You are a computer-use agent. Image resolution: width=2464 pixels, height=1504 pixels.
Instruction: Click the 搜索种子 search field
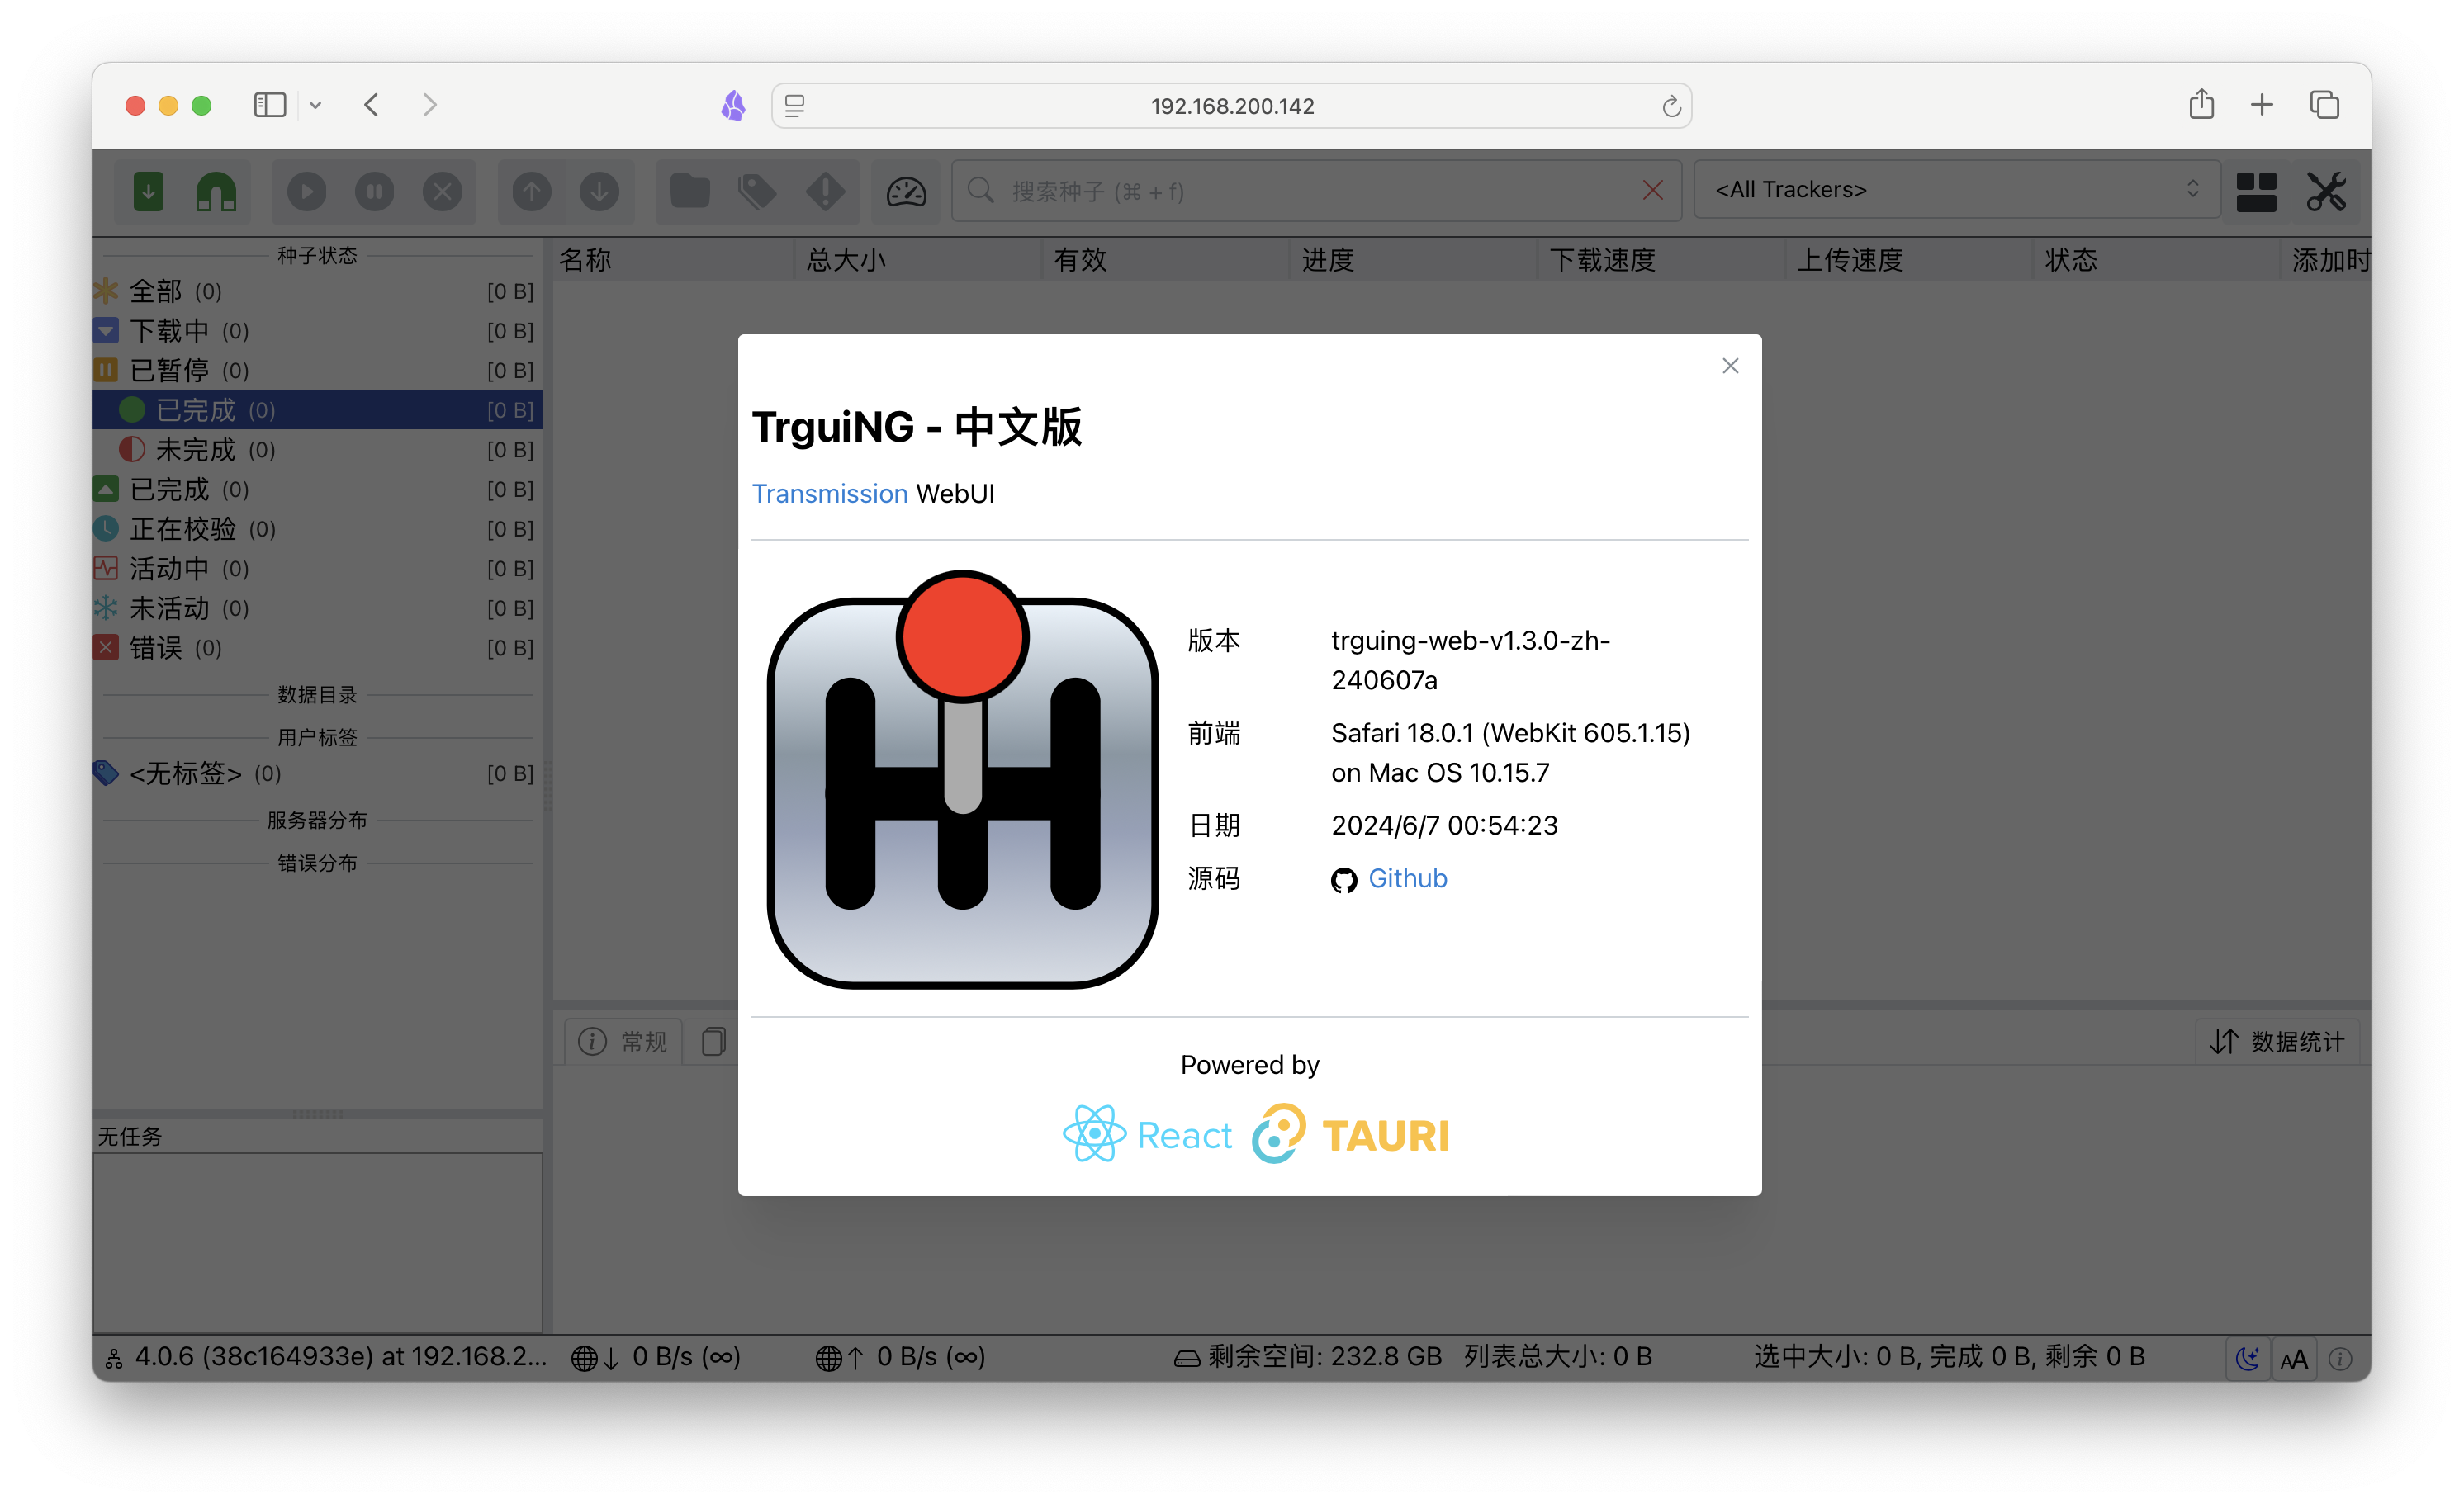1300,191
